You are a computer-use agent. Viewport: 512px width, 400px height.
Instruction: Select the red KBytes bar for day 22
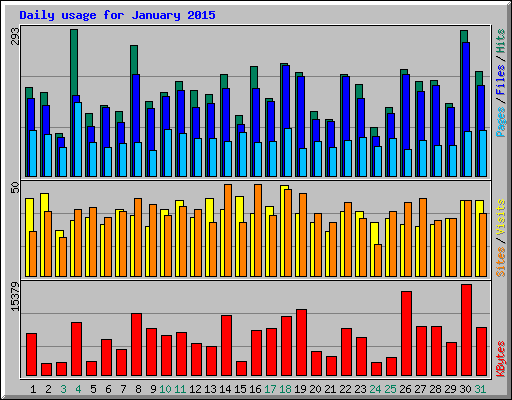click(x=346, y=352)
